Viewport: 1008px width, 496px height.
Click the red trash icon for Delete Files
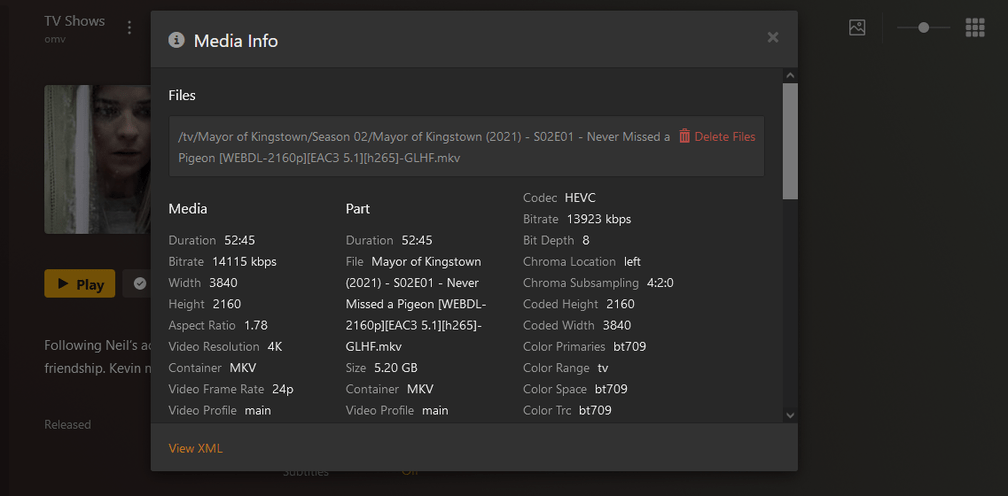pos(685,136)
